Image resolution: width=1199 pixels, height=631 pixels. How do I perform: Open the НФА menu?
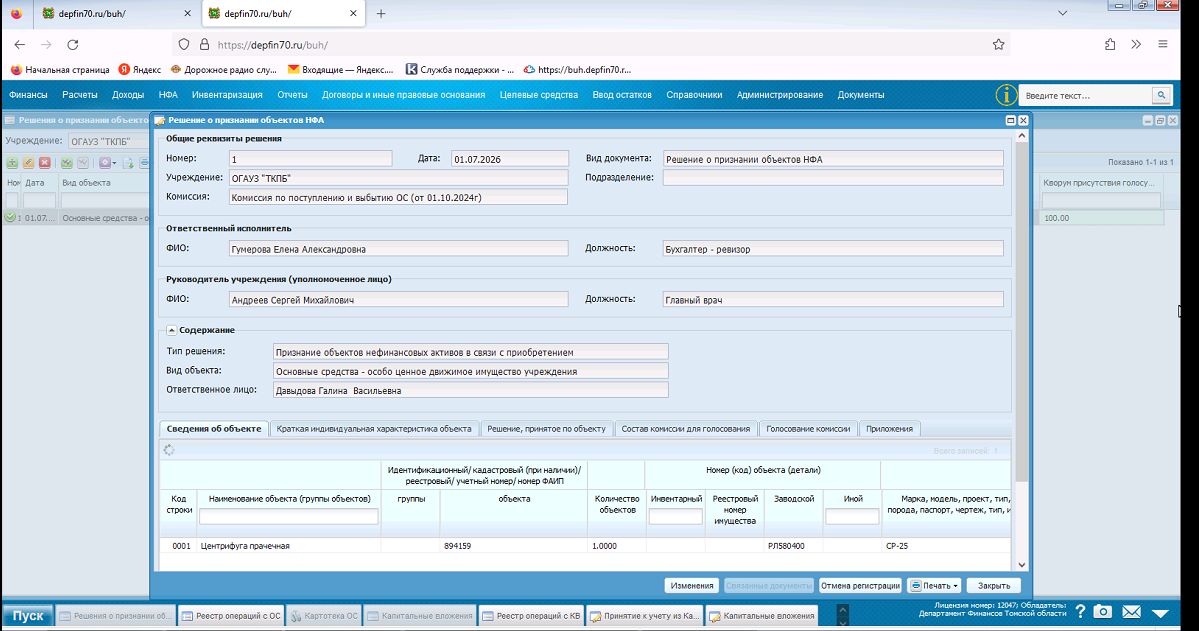pyautogui.click(x=168, y=95)
